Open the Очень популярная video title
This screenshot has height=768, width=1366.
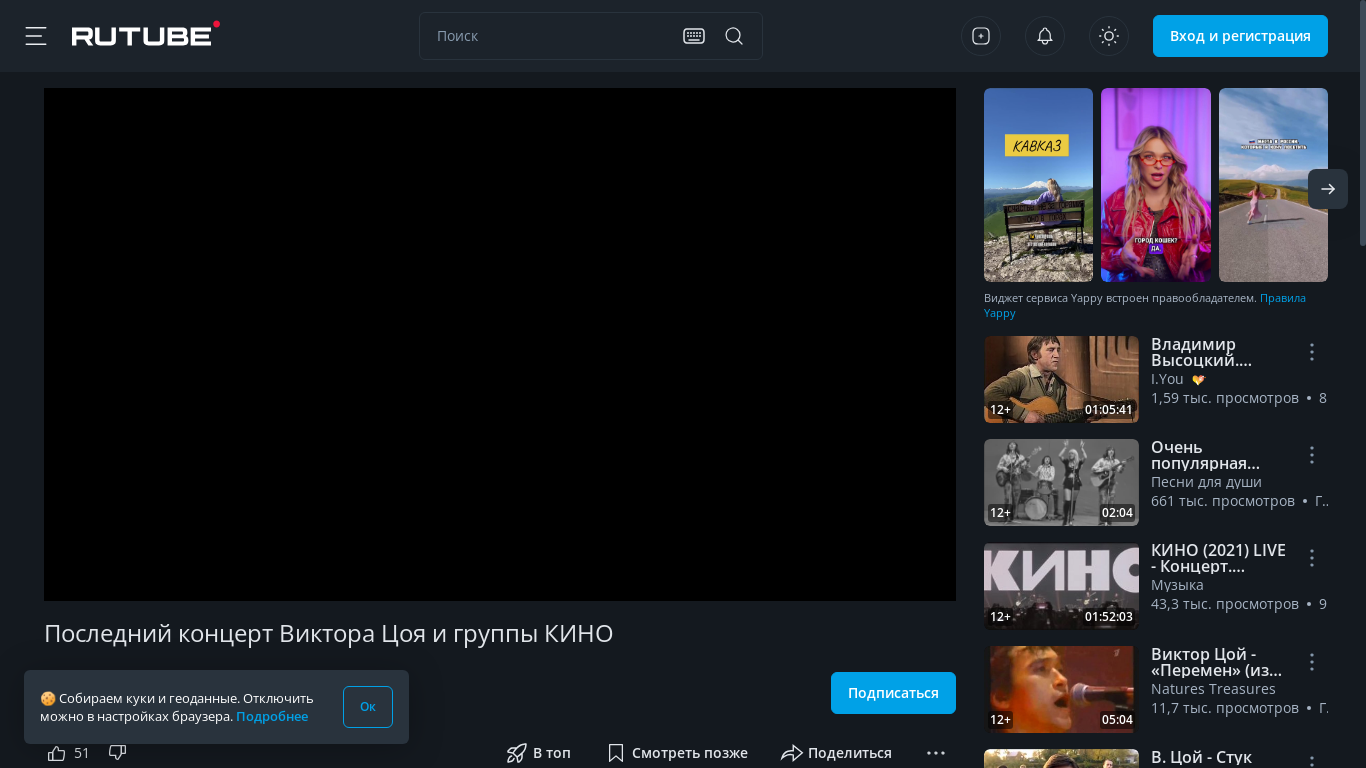click(x=1205, y=455)
